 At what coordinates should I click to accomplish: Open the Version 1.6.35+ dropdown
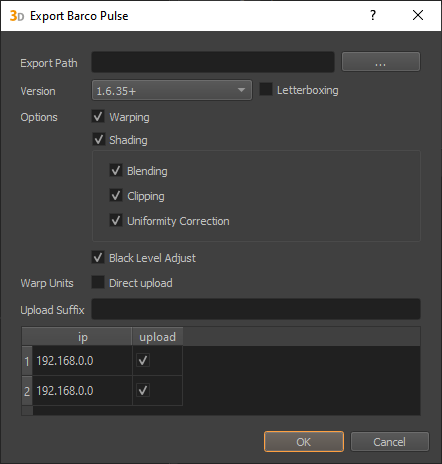(172, 90)
